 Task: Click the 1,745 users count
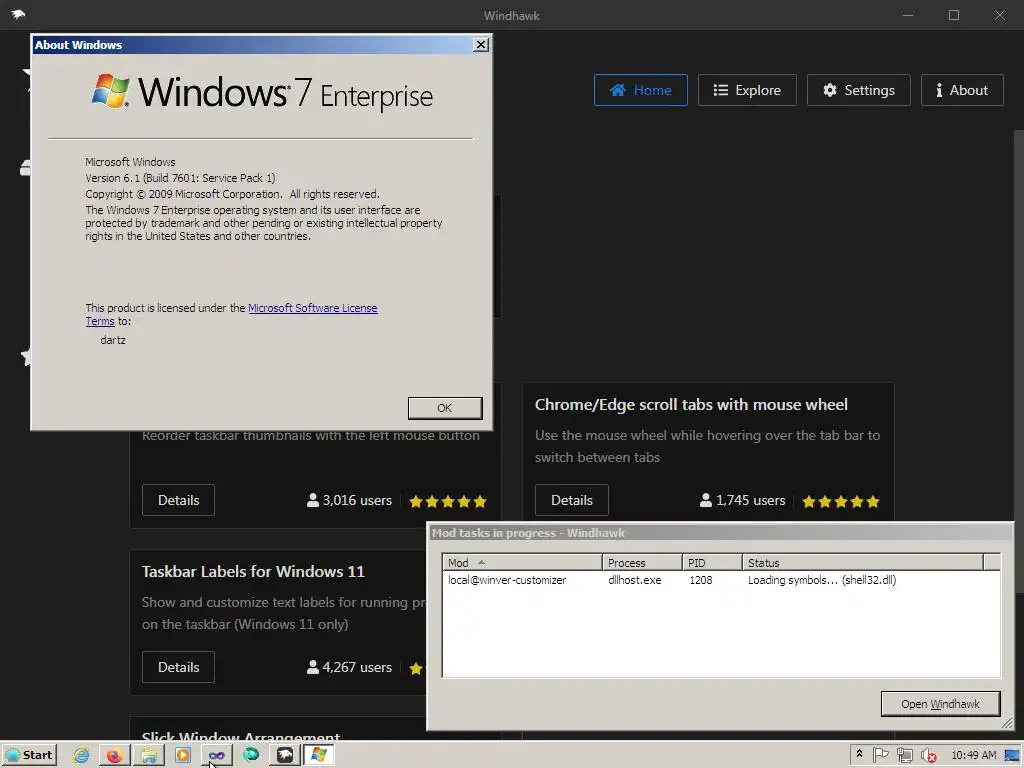pos(750,500)
